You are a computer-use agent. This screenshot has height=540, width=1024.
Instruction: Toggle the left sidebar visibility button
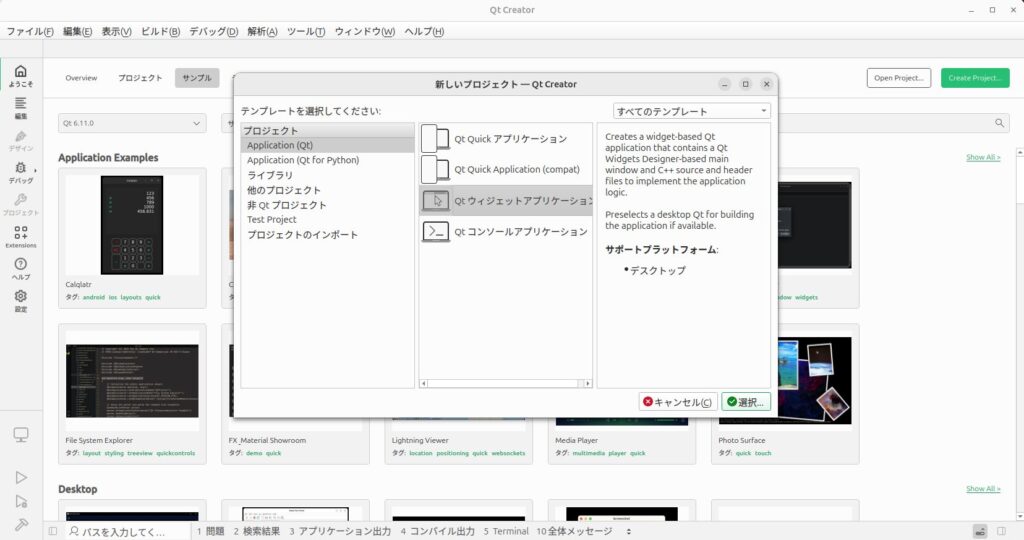click(x=52, y=531)
